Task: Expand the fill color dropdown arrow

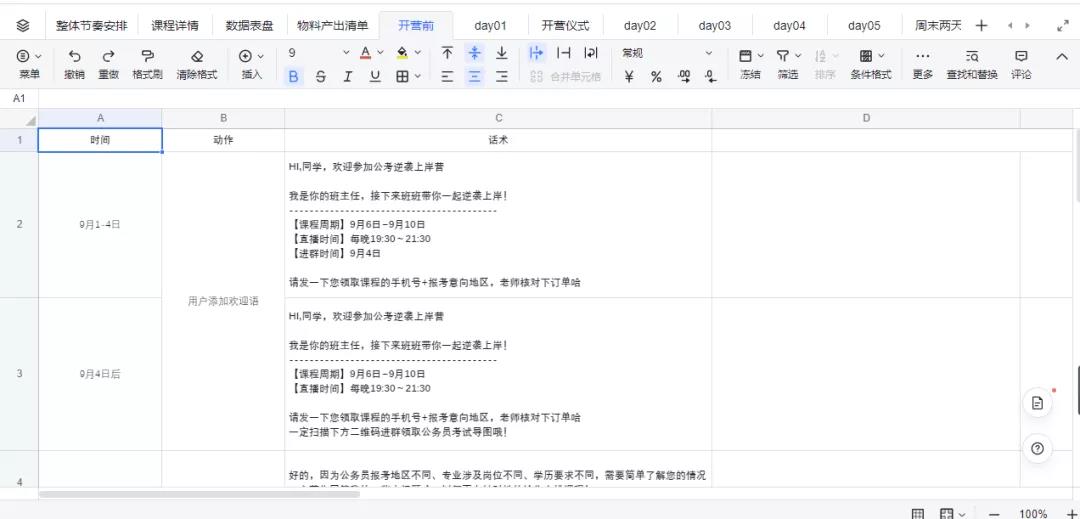Action: [x=418, y=53]
